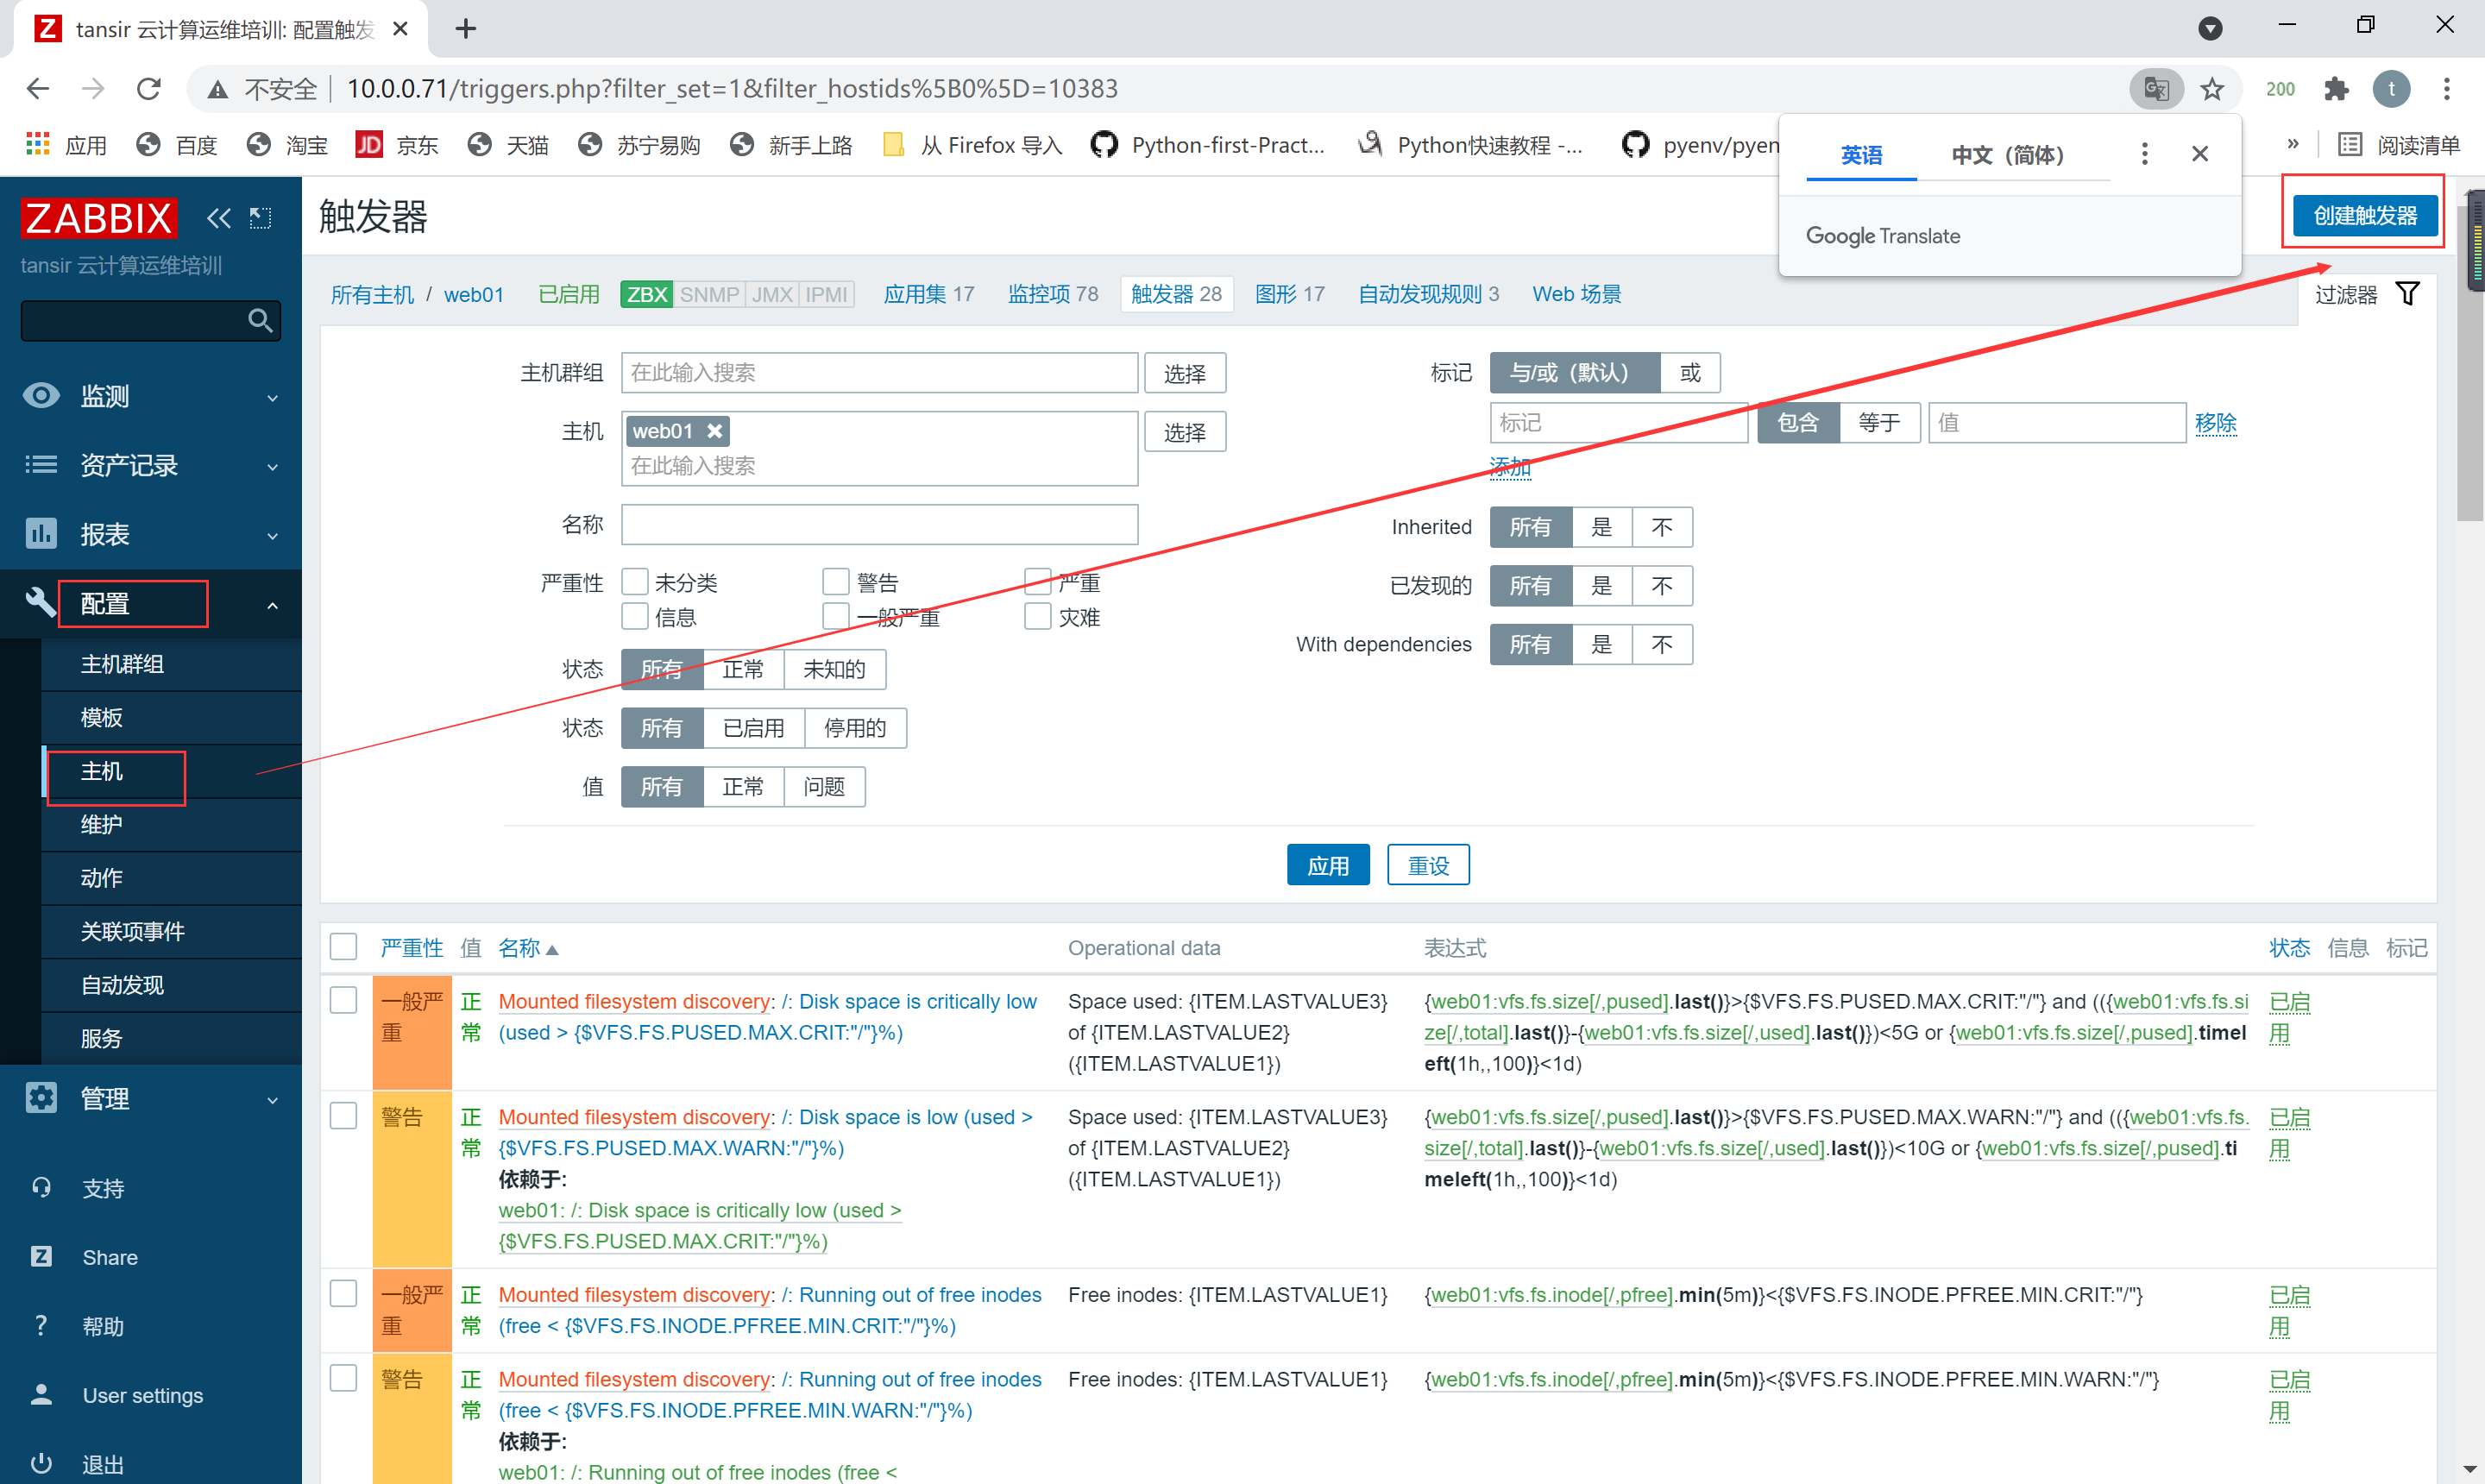This screenshot has width=2485, height=1484.
Task: Open the Zabbix logo home link
Action: tap(98, 217)
